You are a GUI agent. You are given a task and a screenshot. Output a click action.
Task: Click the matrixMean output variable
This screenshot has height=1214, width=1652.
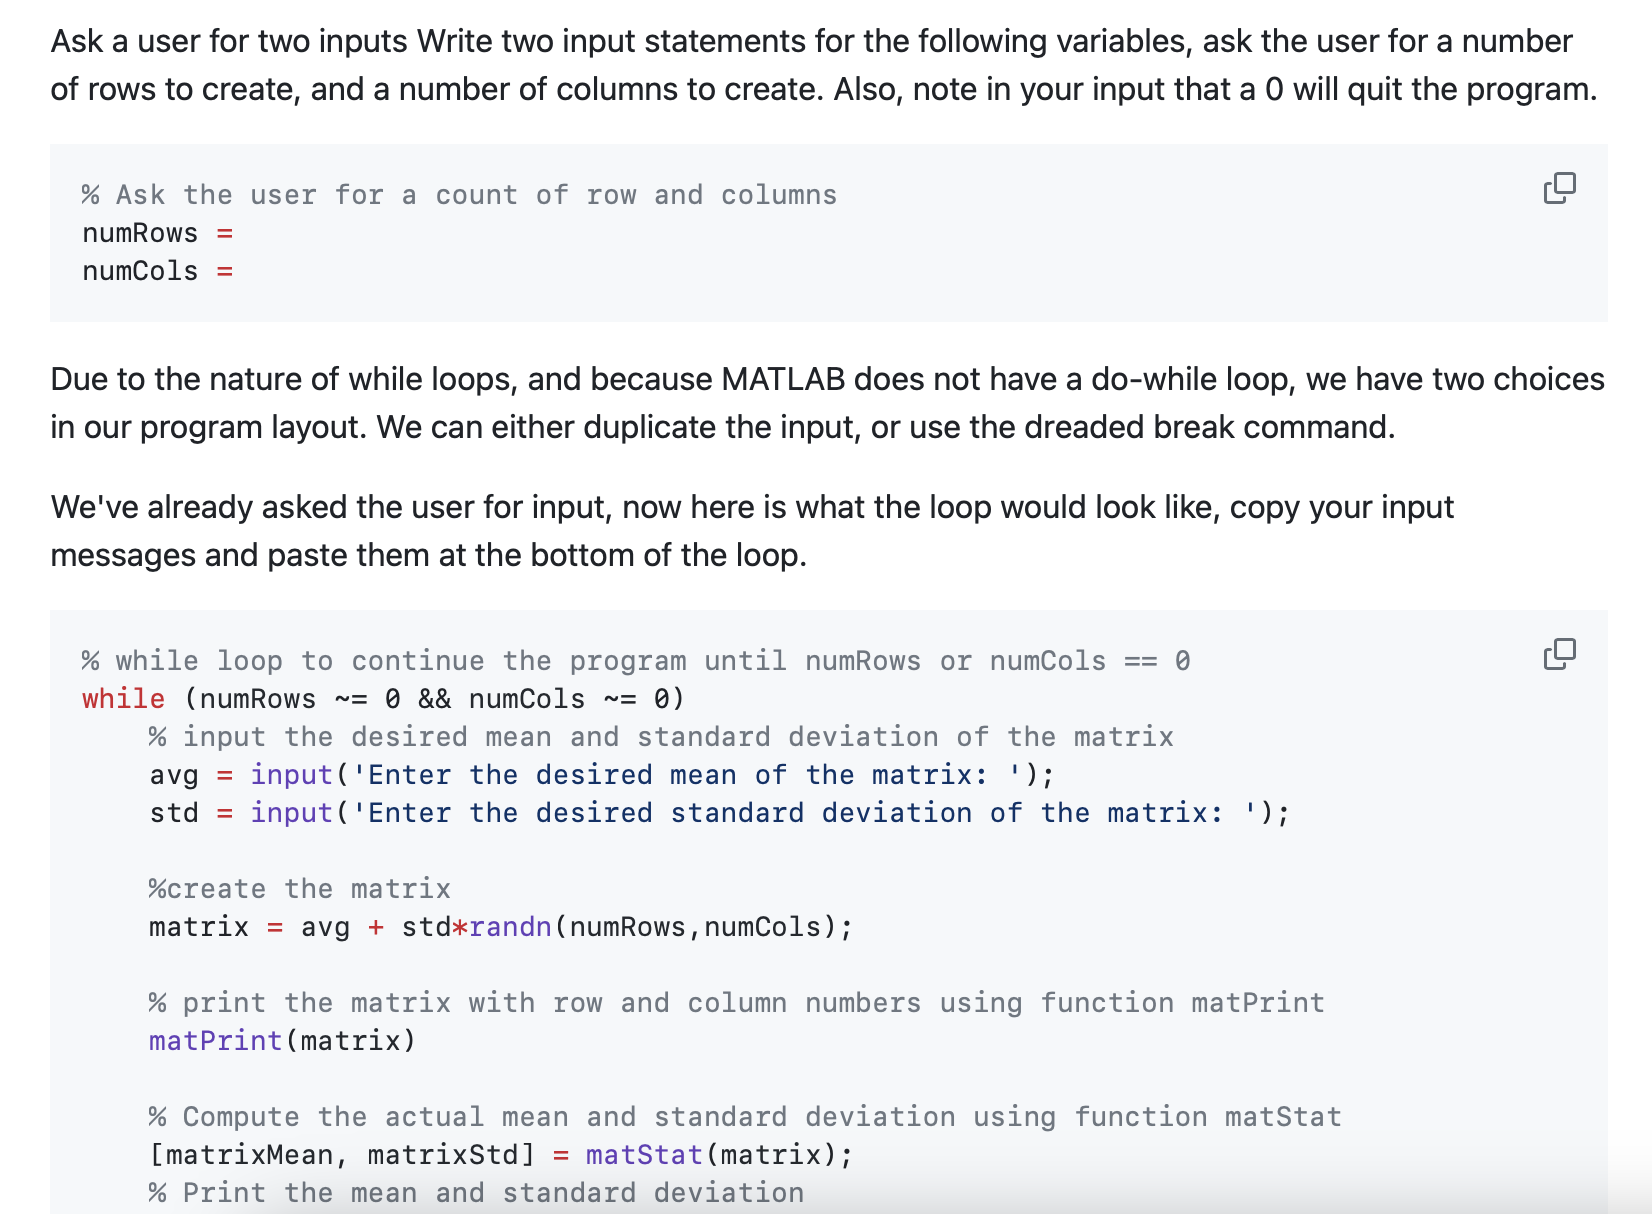pos(249,1154)
